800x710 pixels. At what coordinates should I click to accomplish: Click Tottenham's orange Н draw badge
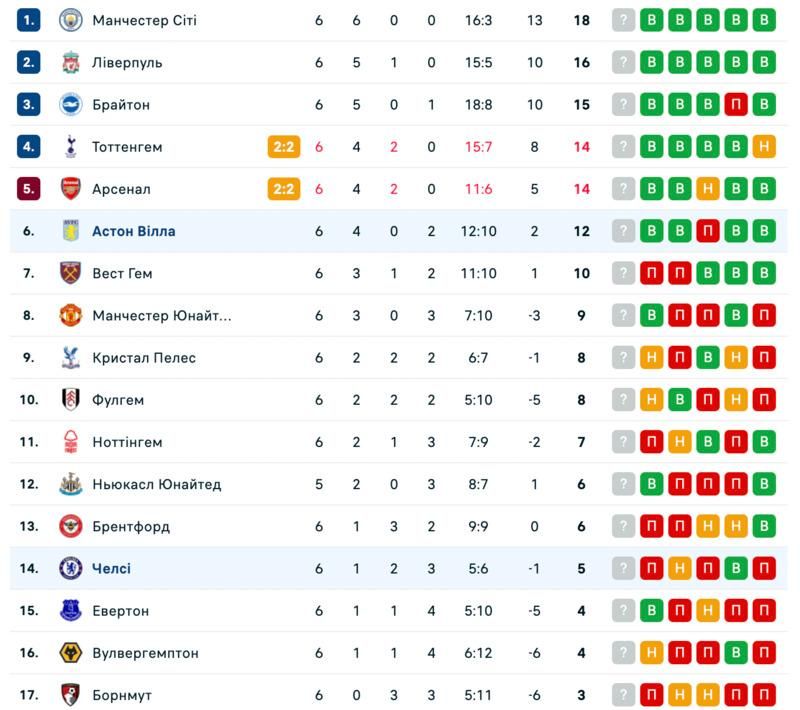click(764, 147)
